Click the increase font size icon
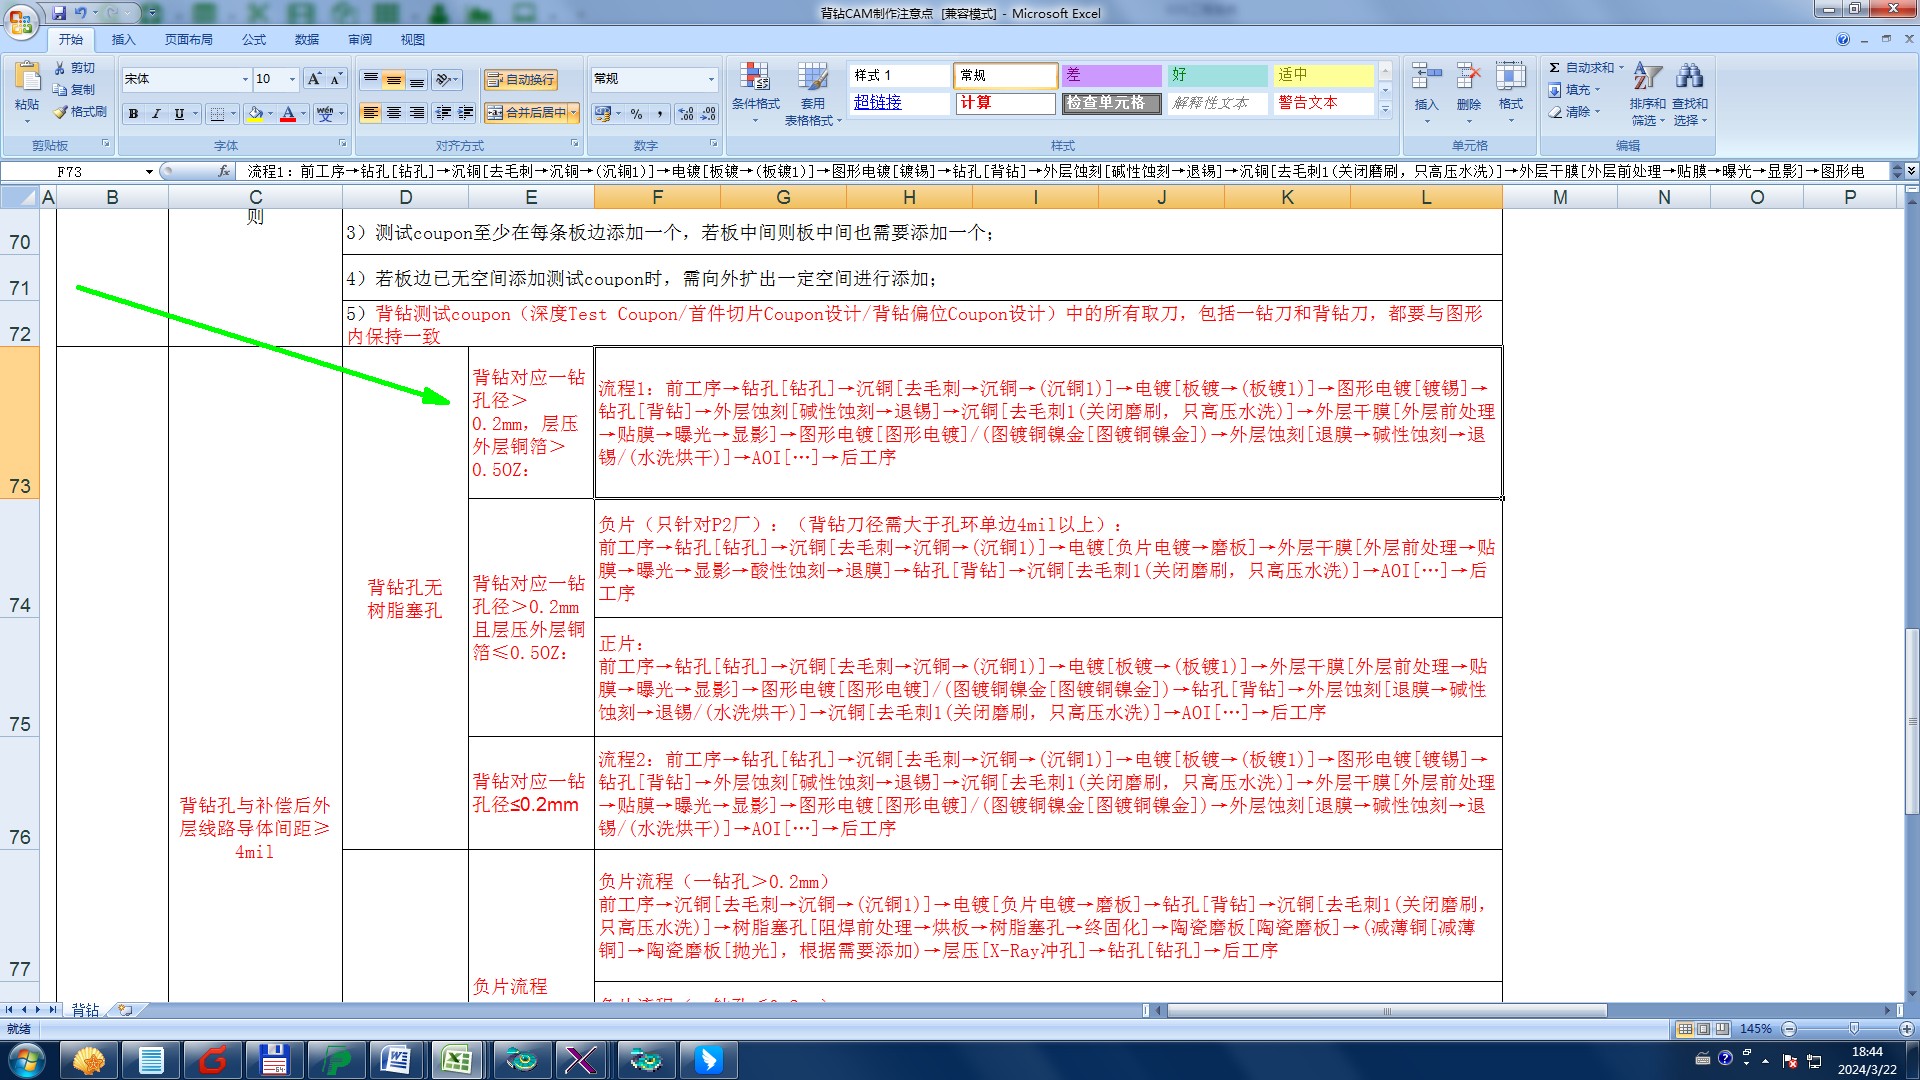The height and width of the screenshot is (1080, 1920). (x=314, y=79)
